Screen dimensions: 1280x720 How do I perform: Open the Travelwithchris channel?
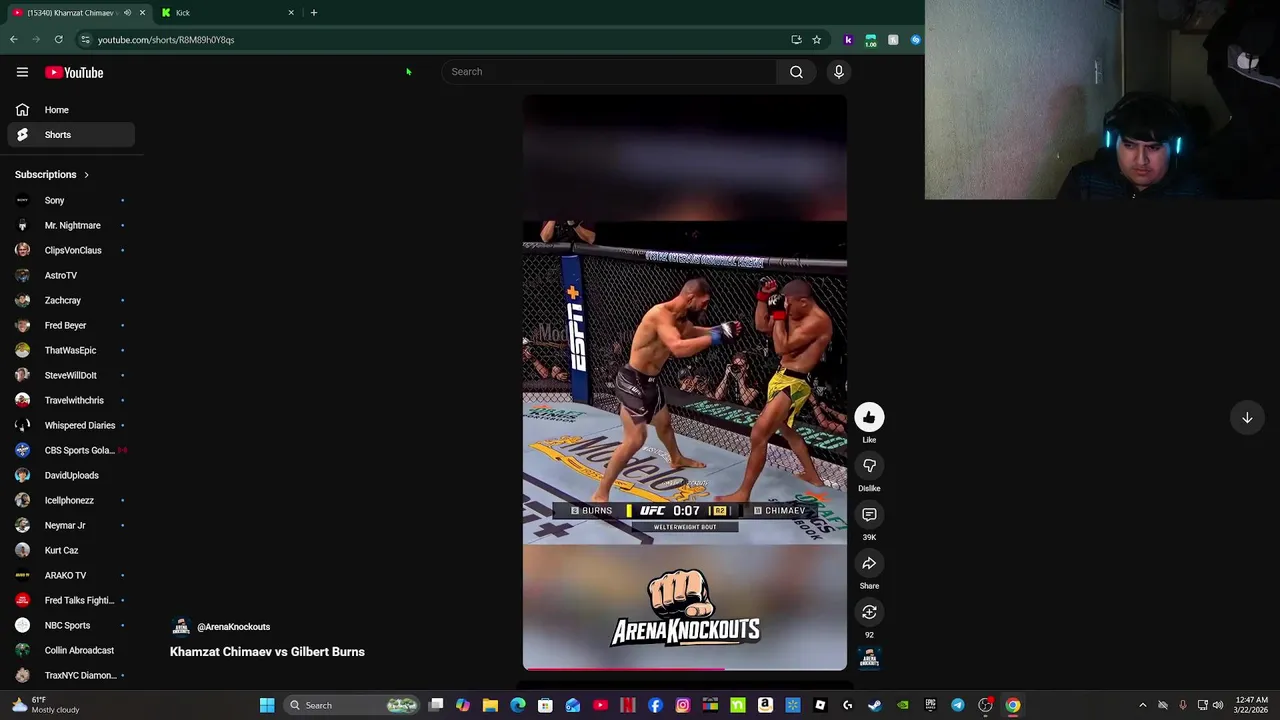[71, 400]
